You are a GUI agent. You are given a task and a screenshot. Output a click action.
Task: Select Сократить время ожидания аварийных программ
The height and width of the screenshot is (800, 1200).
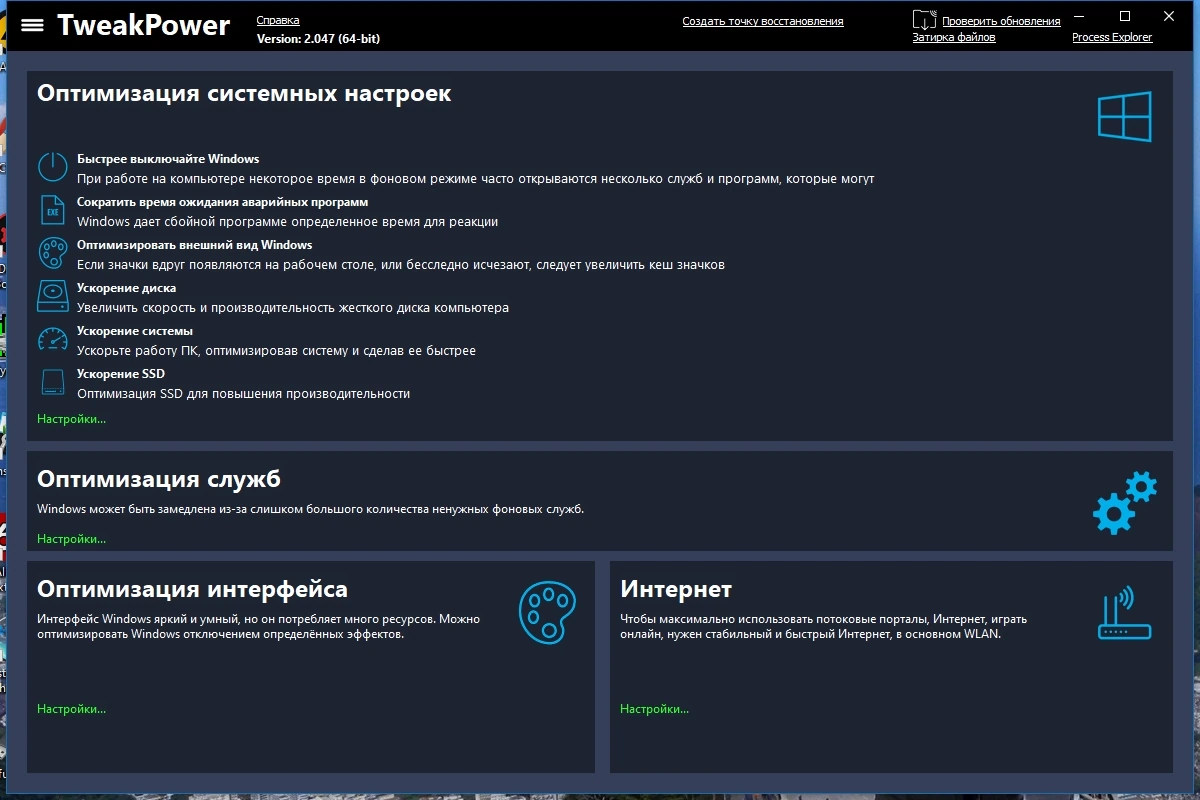223,202
